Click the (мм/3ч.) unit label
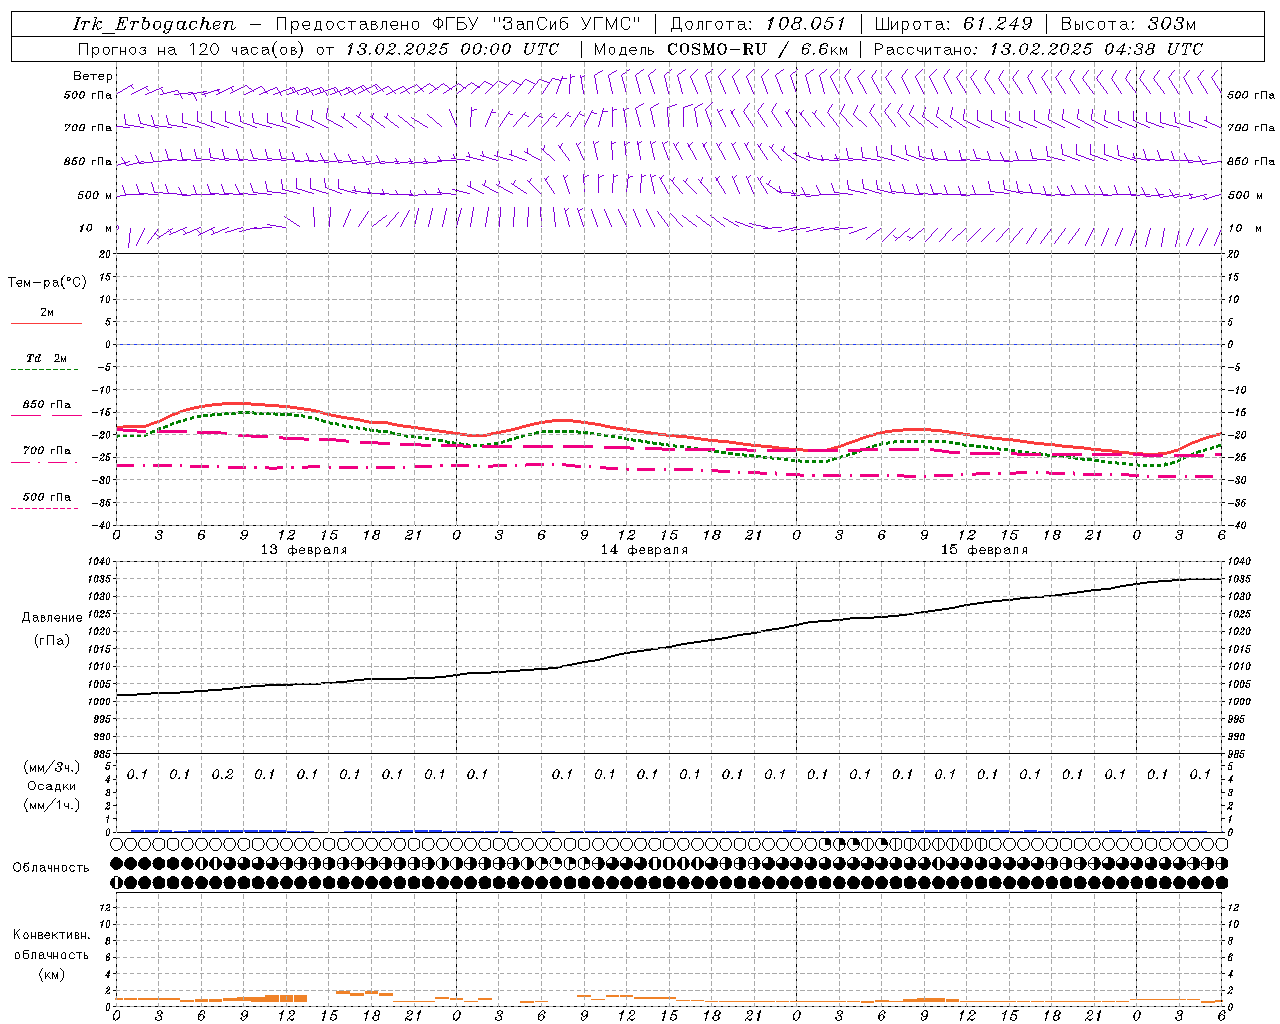The image size is (1280, 1024). tap(51, 767)
